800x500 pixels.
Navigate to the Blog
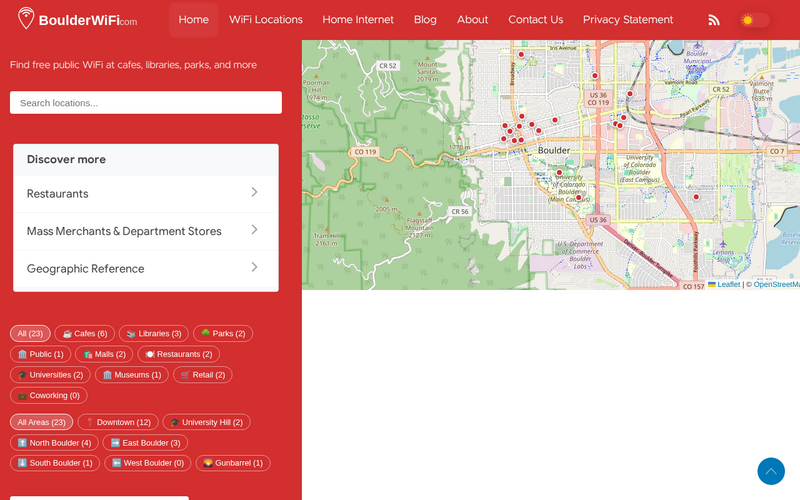[x=425, y=20]
